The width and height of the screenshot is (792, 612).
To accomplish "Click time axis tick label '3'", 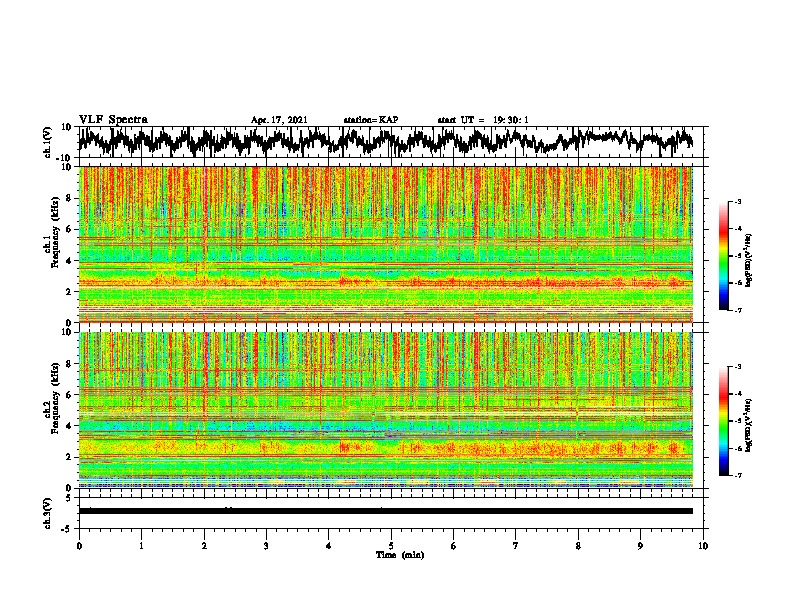I will pyautogui.click(x=266, y=546).
